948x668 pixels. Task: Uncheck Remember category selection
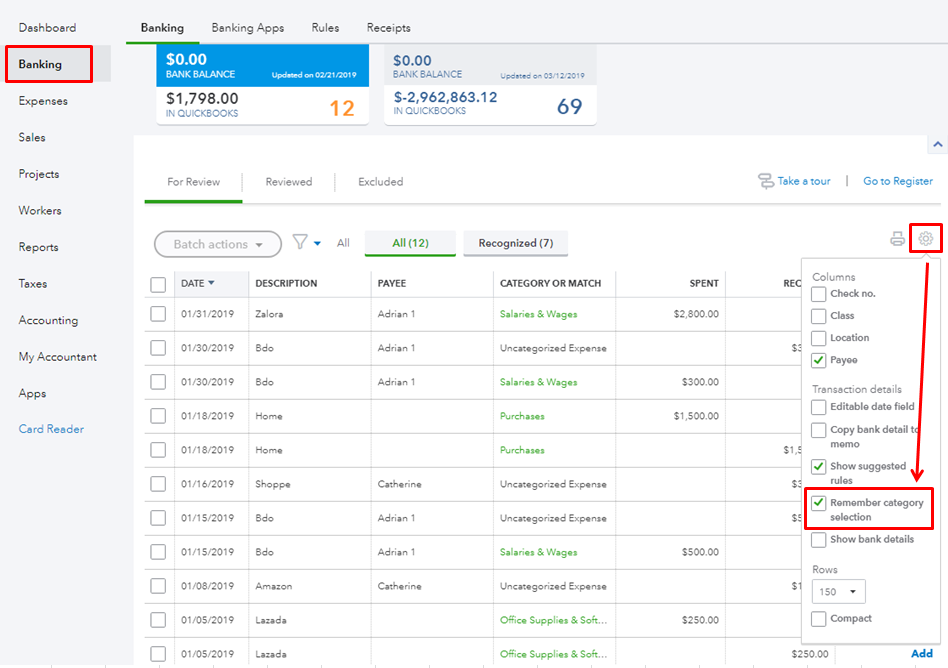tap(819, 503)
